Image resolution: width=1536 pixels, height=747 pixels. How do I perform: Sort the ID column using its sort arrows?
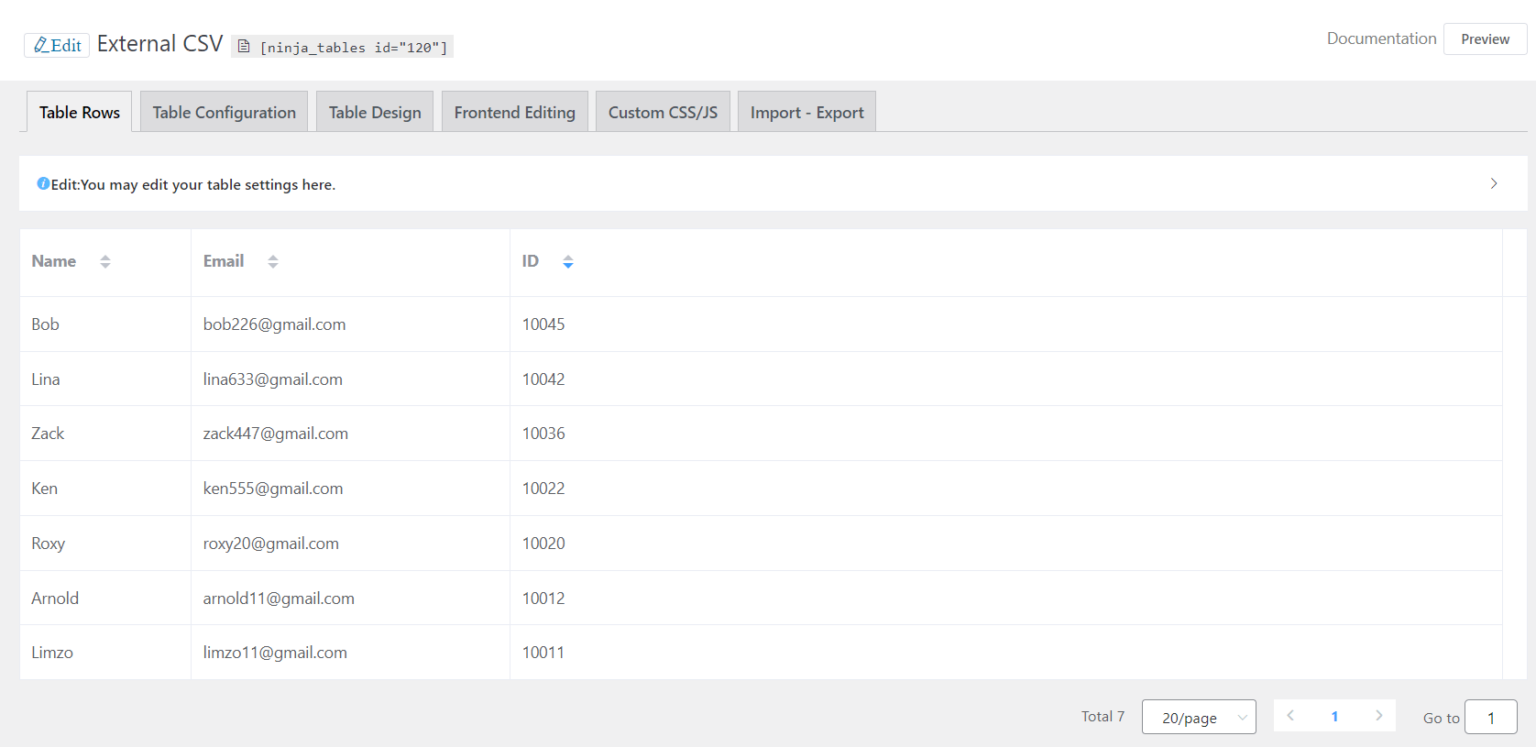(x=568, y=261)
